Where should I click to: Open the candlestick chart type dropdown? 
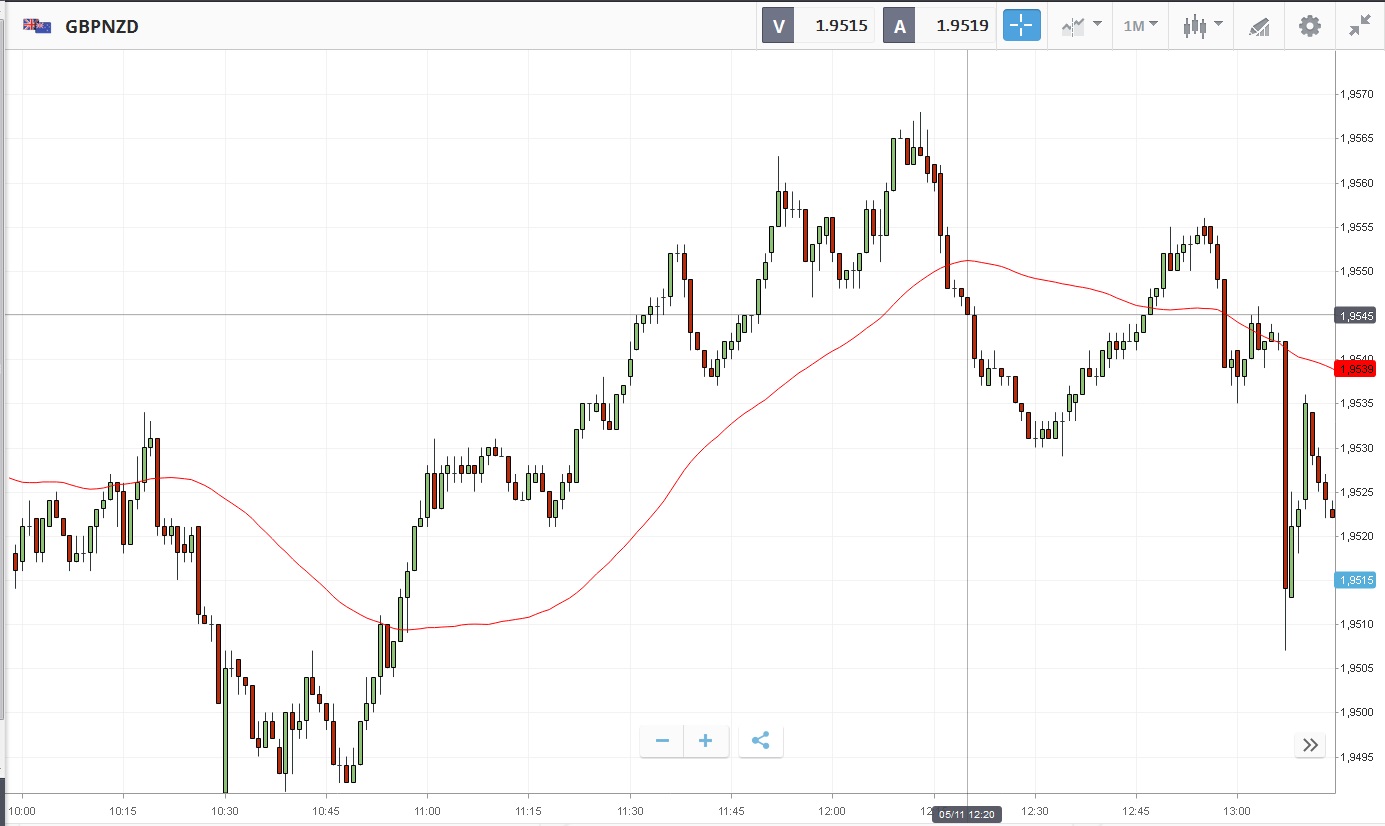pos(1202,26)
